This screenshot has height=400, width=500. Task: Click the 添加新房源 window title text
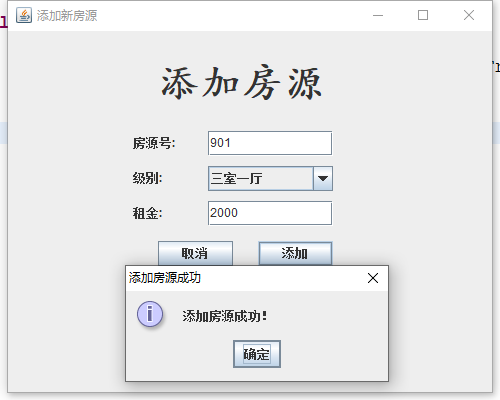67,16
